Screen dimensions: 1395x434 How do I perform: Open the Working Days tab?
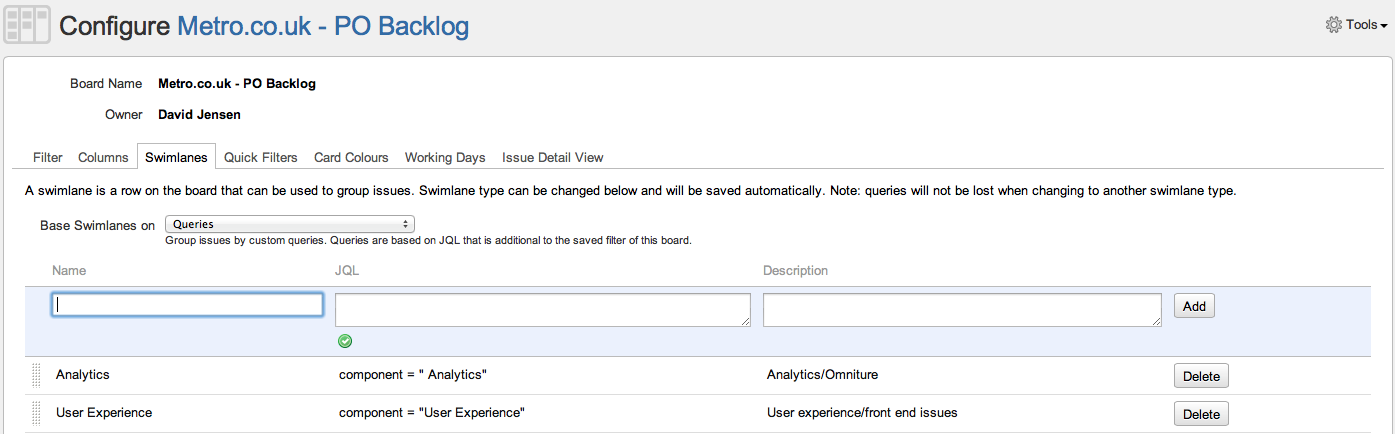pyautogui.click(x=445, y=158)
